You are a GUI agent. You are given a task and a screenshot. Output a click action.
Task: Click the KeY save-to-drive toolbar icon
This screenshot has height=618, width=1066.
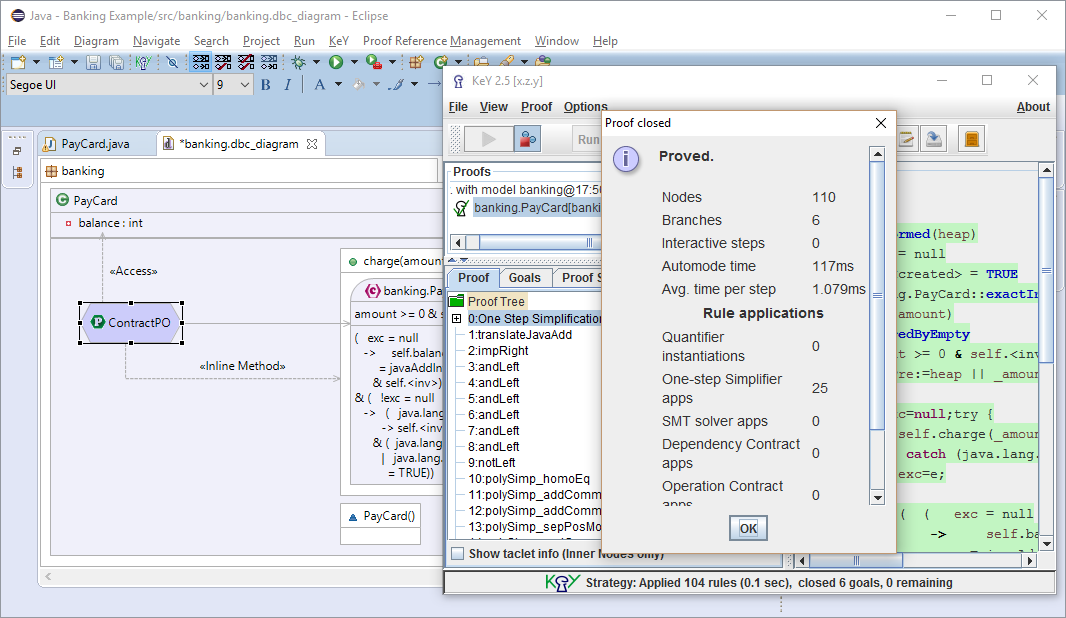[935, 139]
